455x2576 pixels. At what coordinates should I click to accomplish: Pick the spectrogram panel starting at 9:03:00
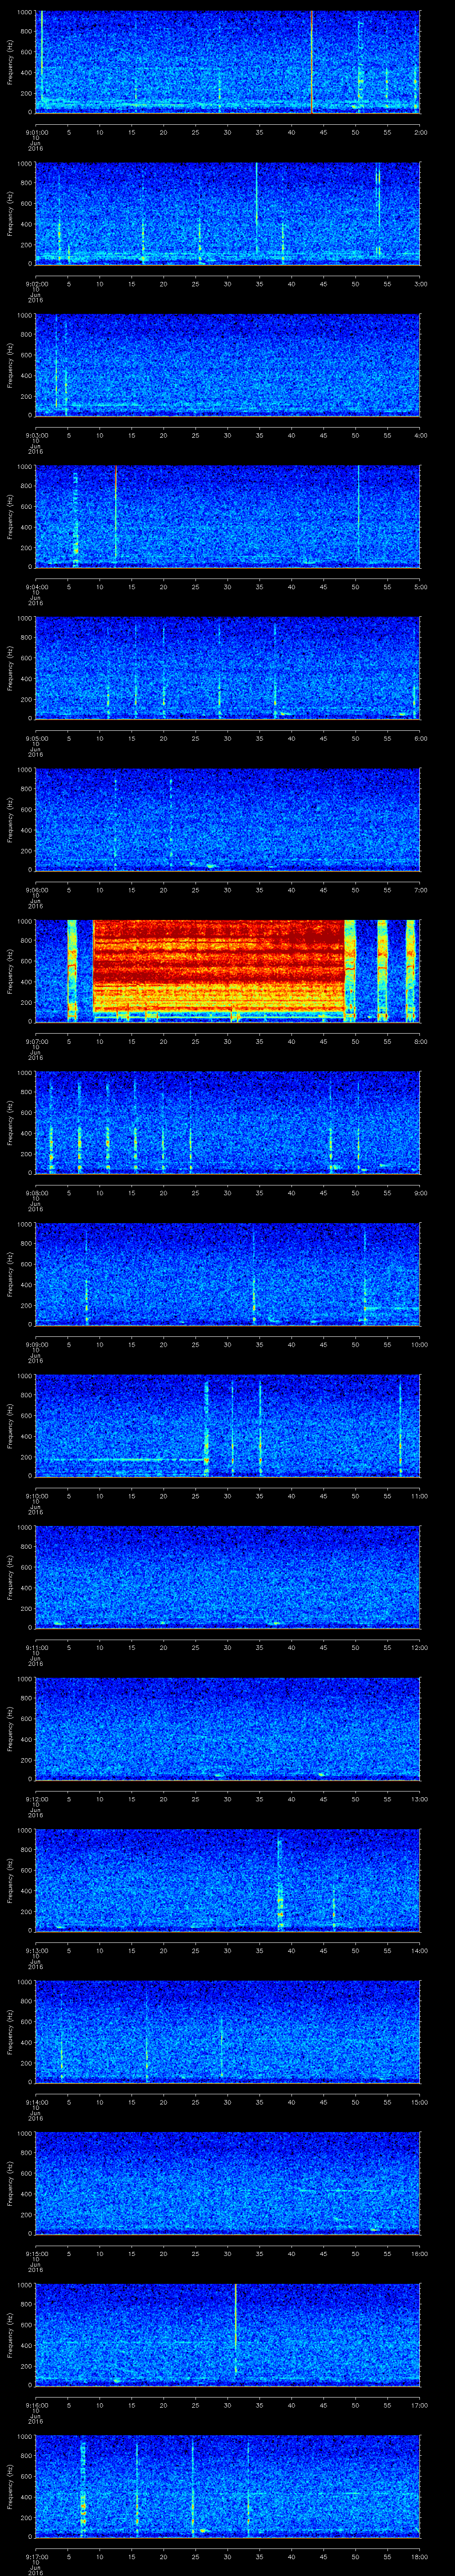[227, 365]
